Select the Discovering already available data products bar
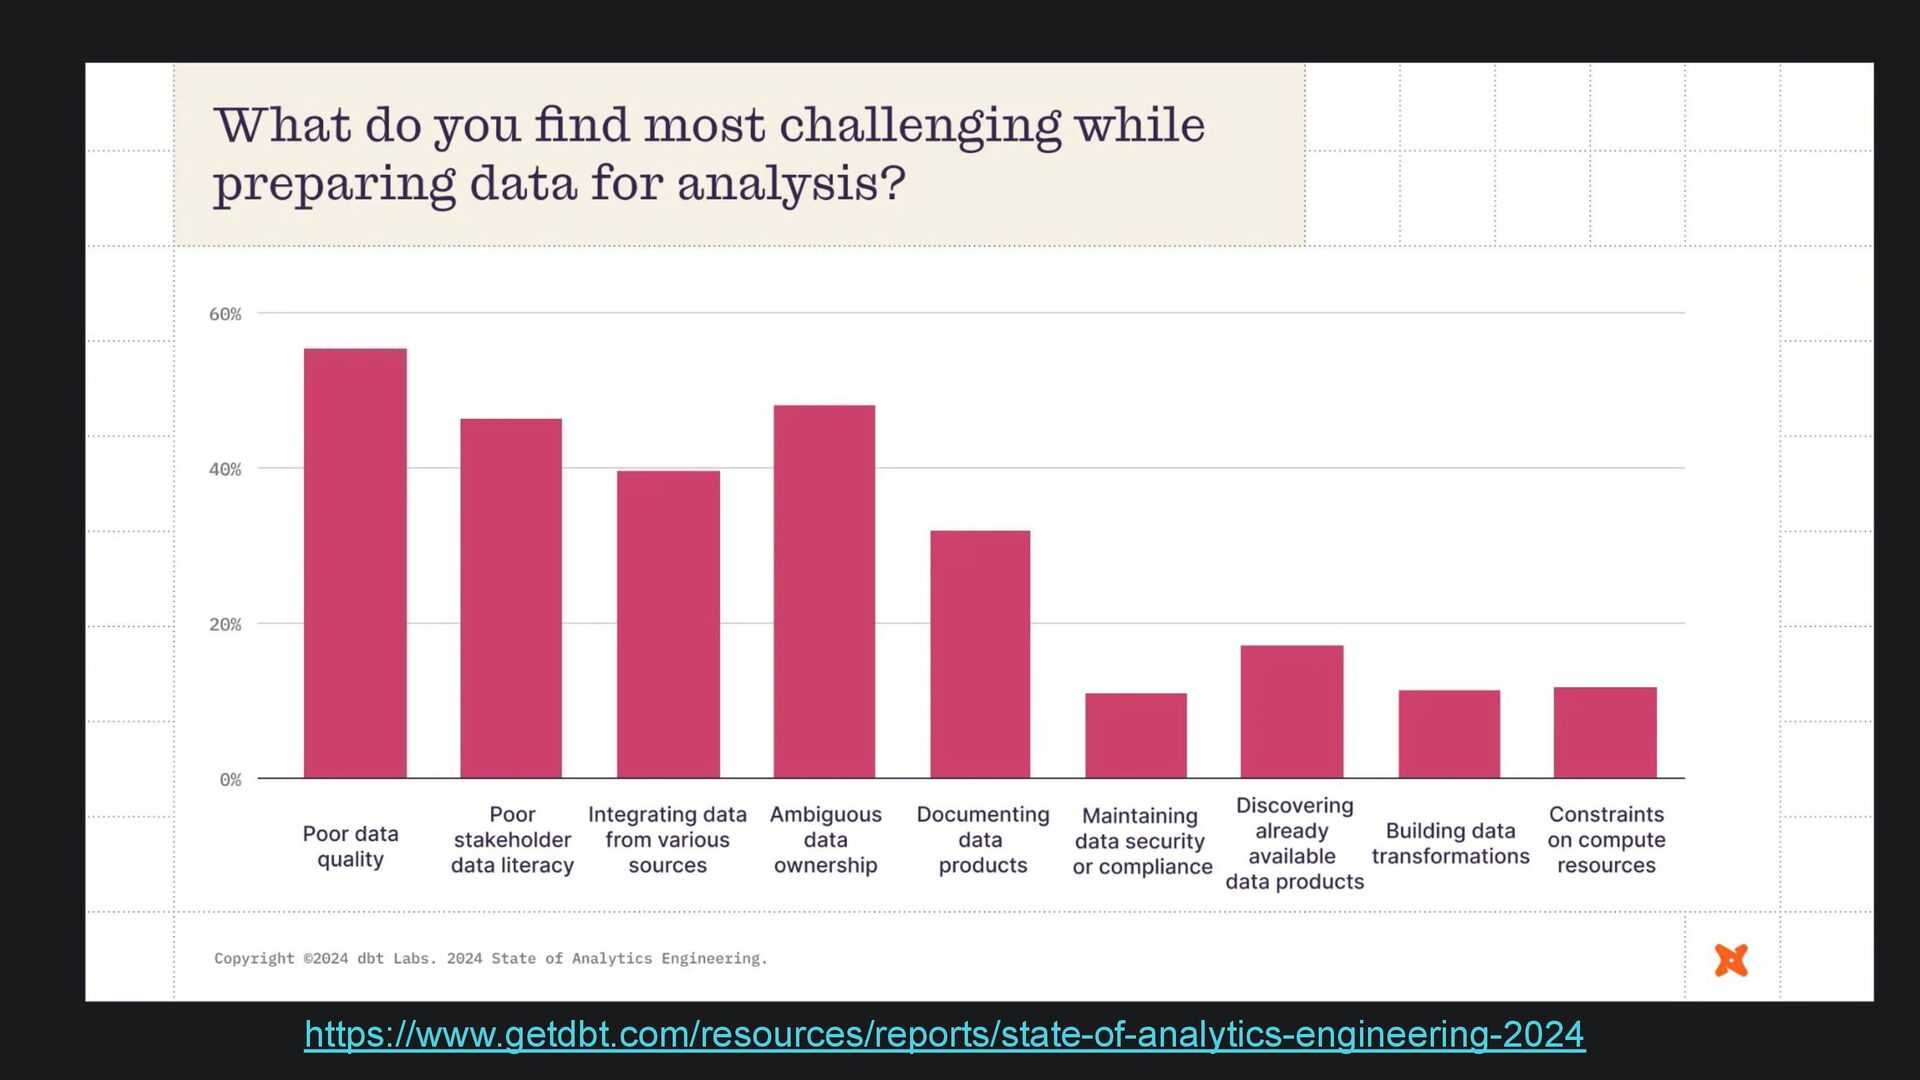The image size is (1920, 1080). pos(1292,711)
